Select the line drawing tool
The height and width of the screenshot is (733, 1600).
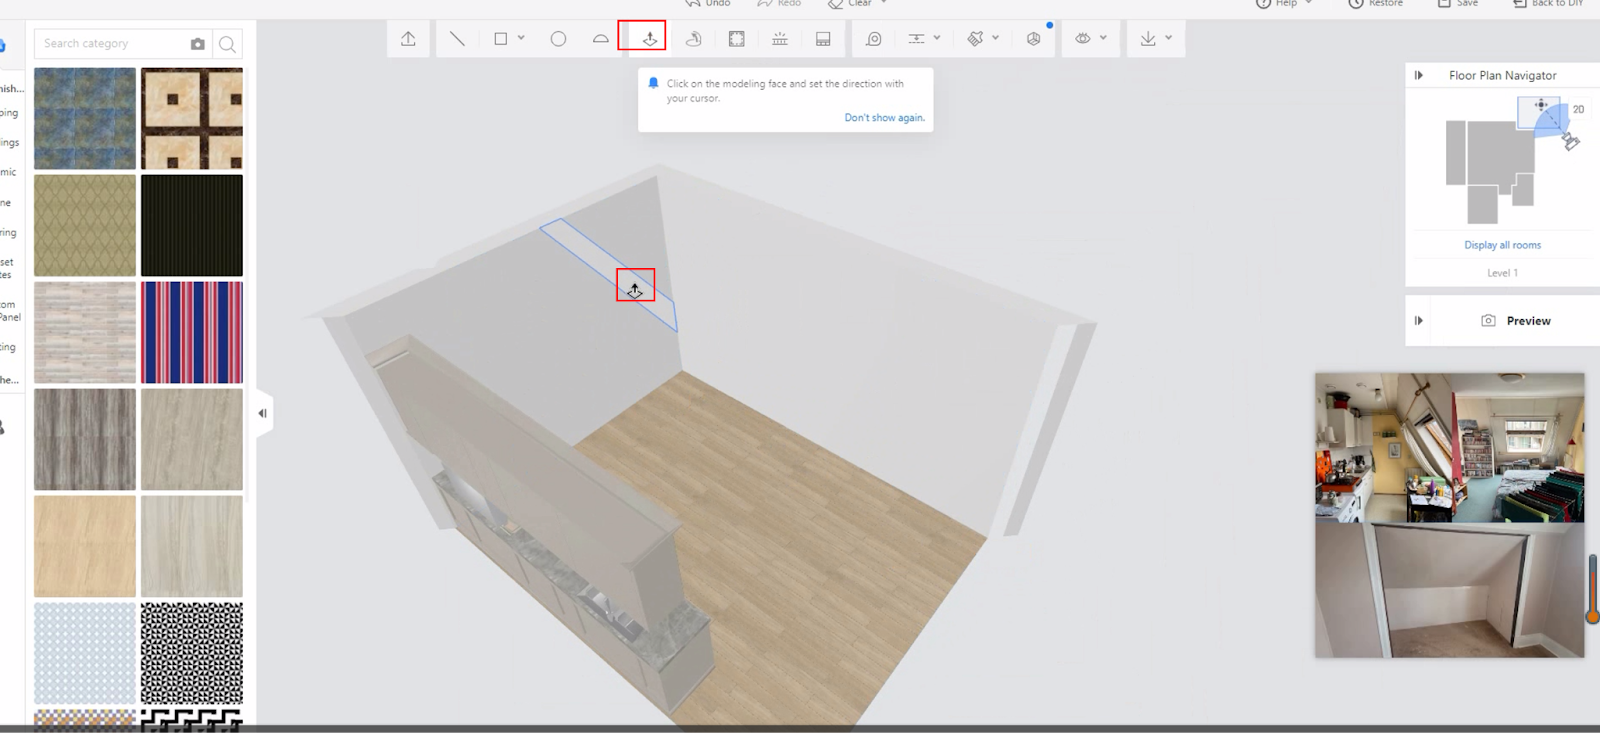click(457, 39)
